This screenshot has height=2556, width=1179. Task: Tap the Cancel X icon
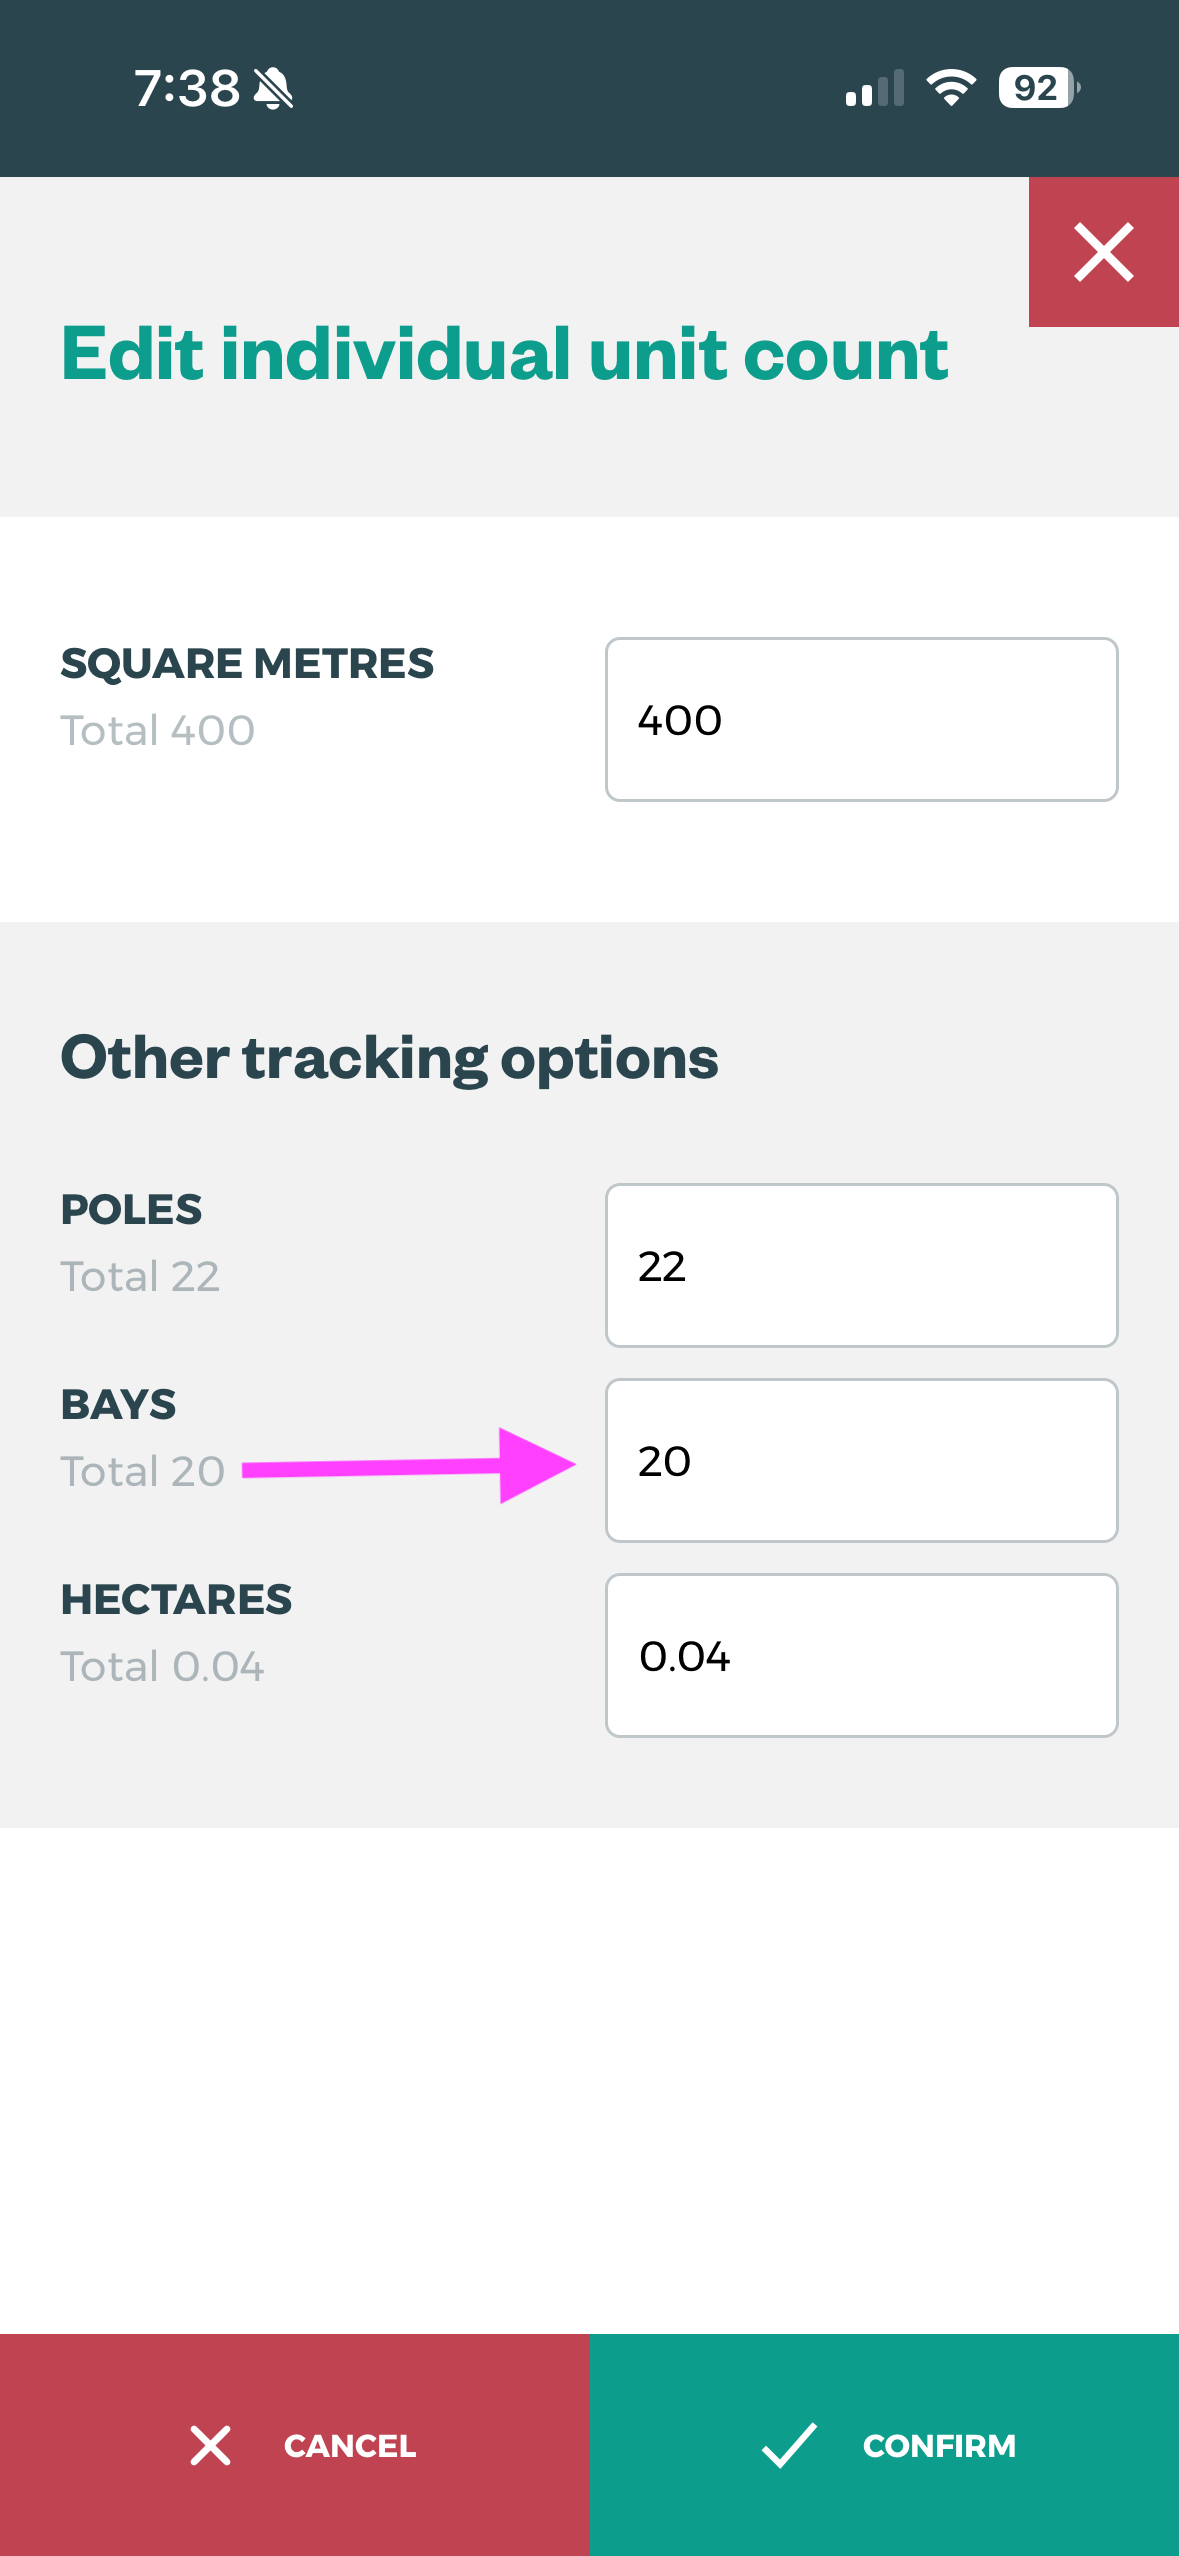click(210, 2445)
